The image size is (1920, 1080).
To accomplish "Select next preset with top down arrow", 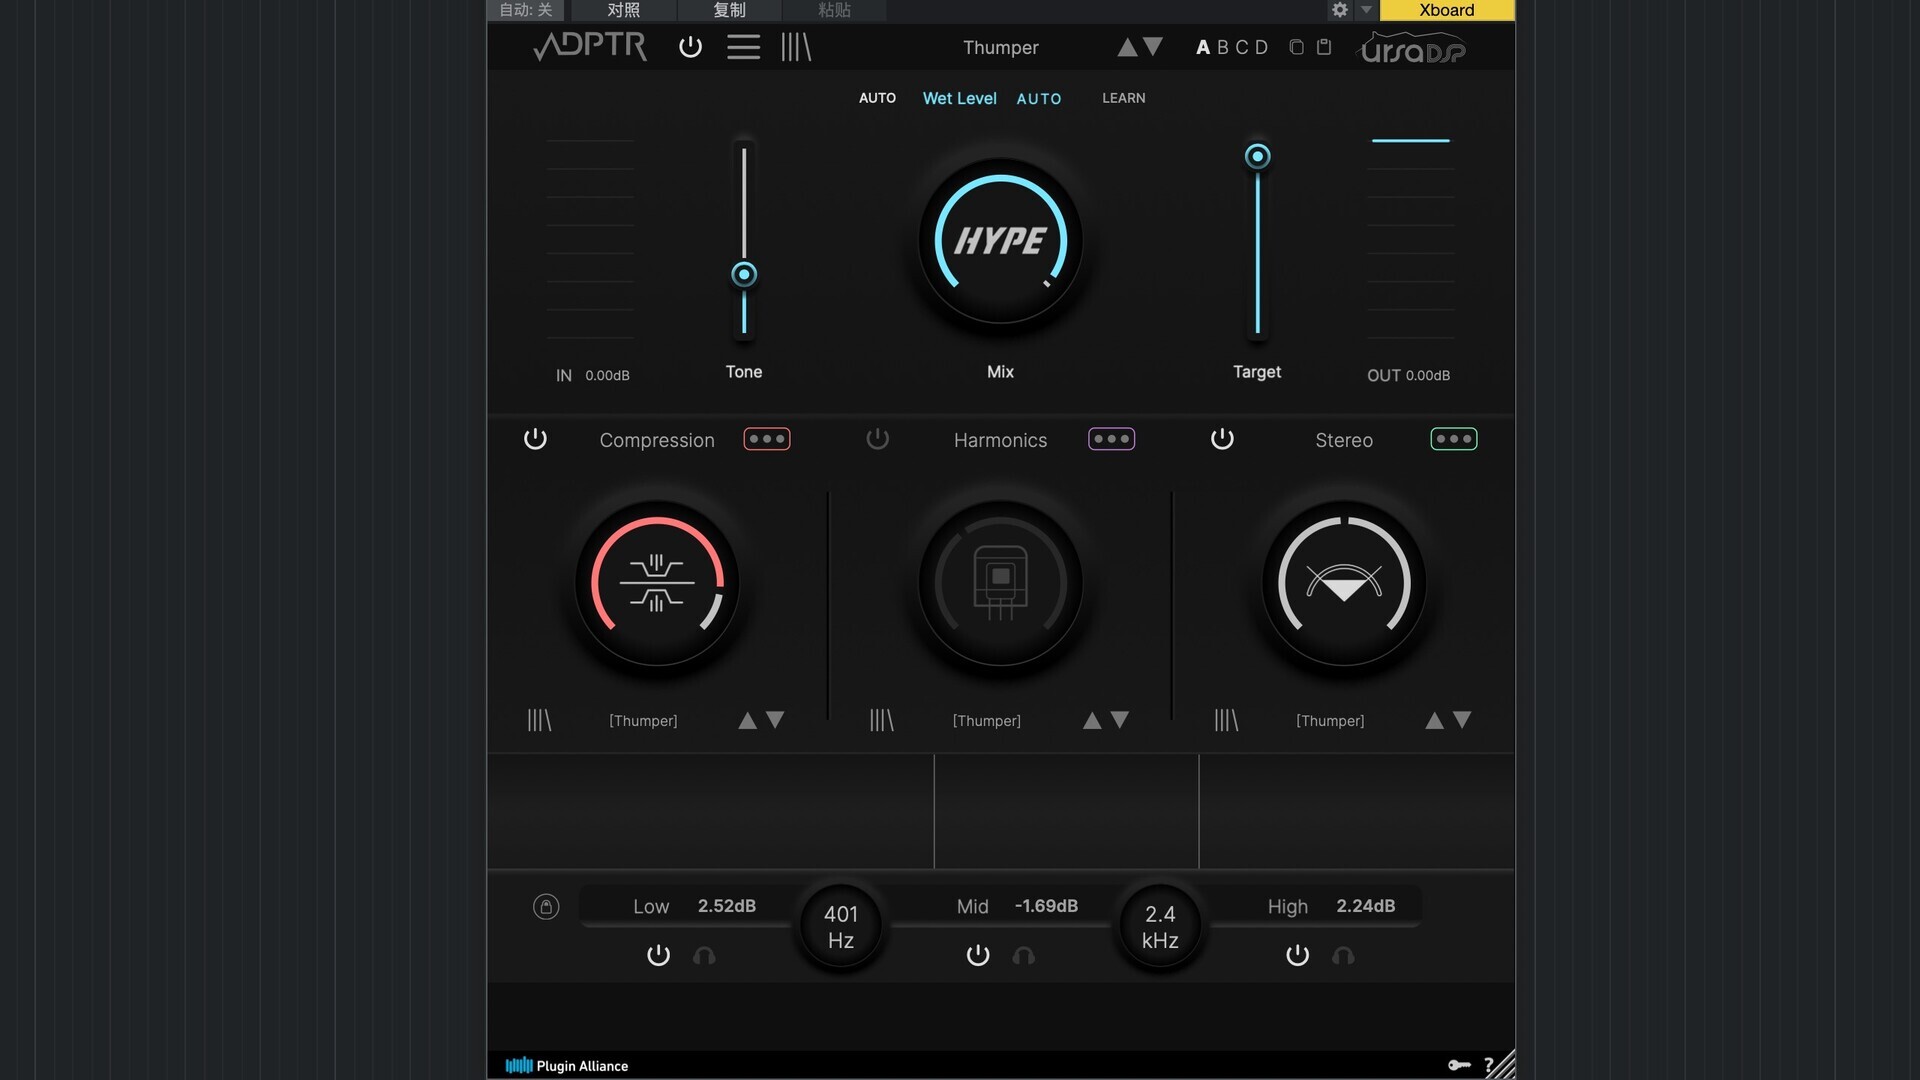I will pyautogui.click(x=1153, y=47).
